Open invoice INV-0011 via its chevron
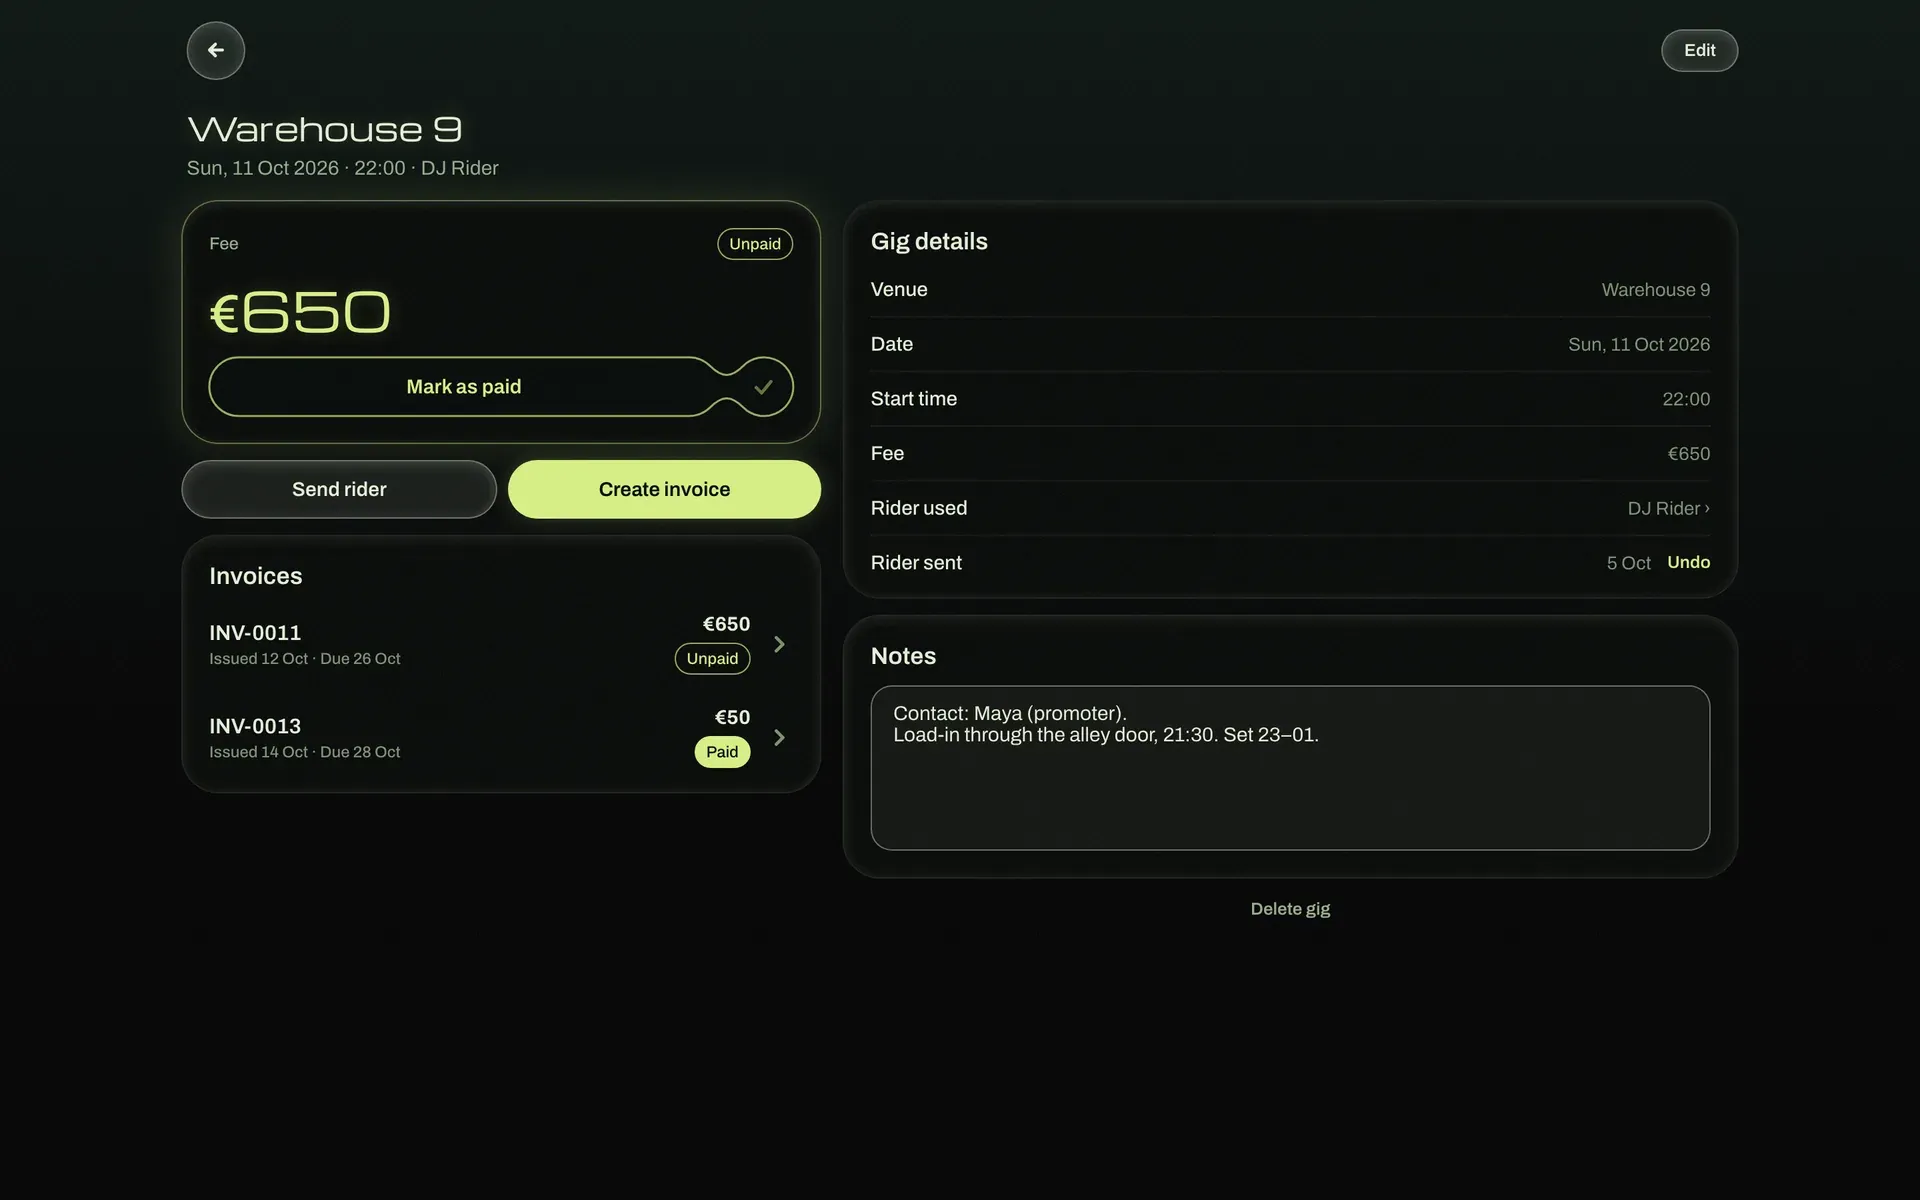 click(779, 645)
